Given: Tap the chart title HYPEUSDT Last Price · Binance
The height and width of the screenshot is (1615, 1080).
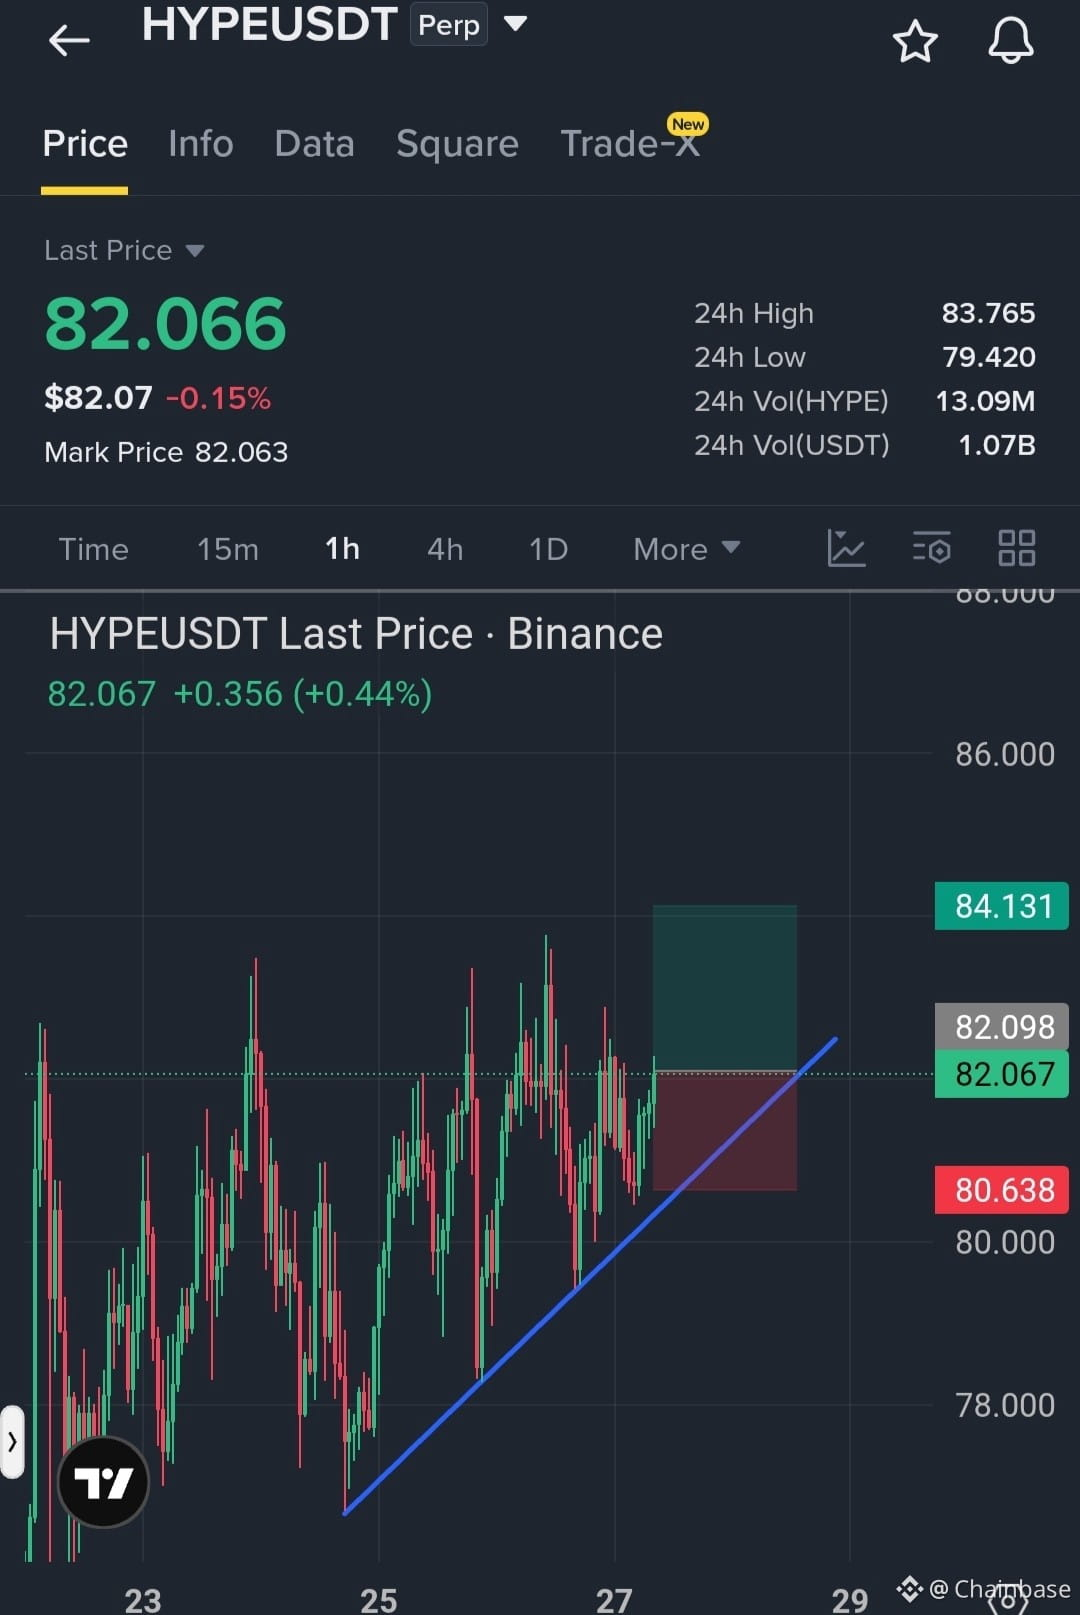Looking at the screenshot, I should tap(356, 634).
